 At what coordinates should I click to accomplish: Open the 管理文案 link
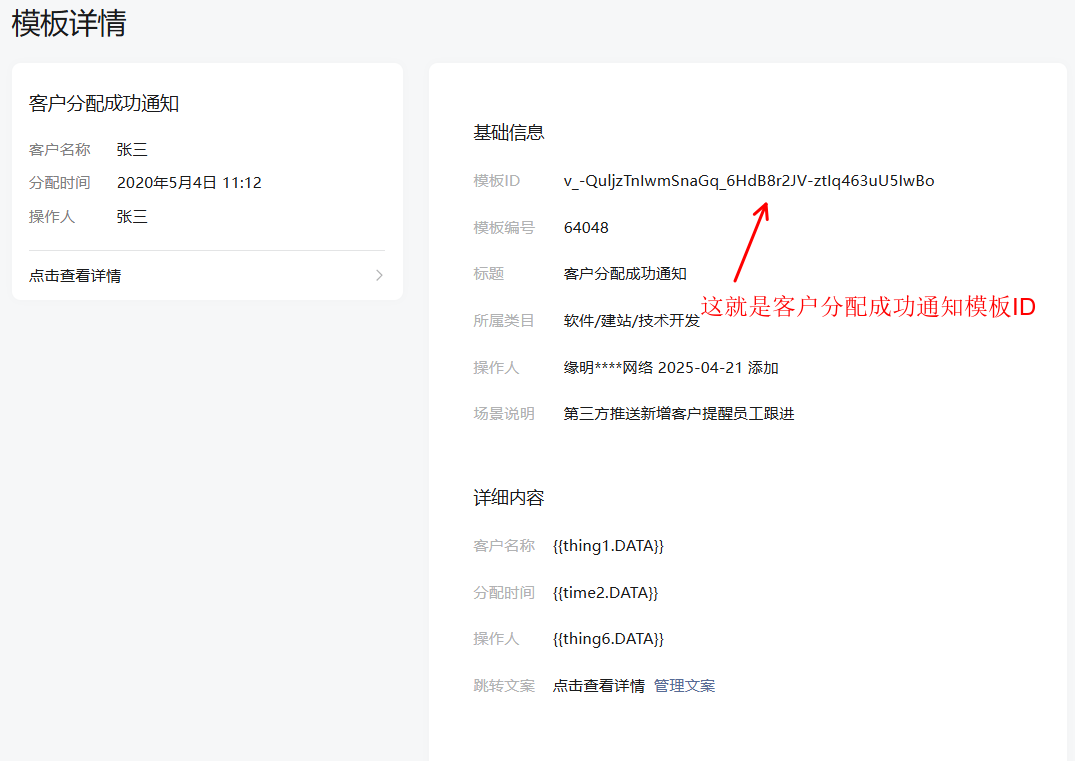[x=684, y=686]
